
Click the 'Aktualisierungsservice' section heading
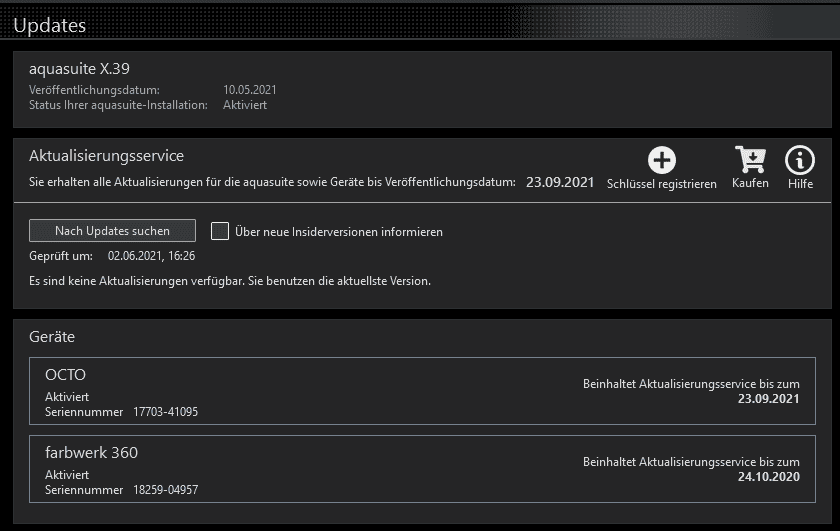107,156
